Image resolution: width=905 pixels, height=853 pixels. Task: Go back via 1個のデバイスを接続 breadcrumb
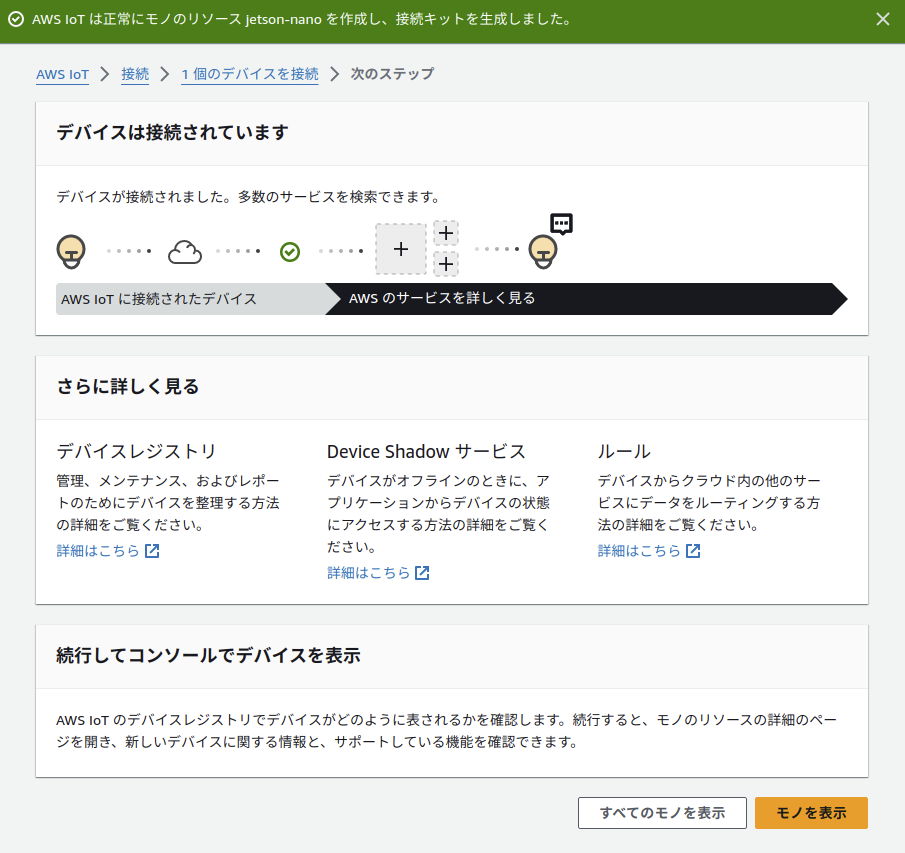[x=249, y=74]
